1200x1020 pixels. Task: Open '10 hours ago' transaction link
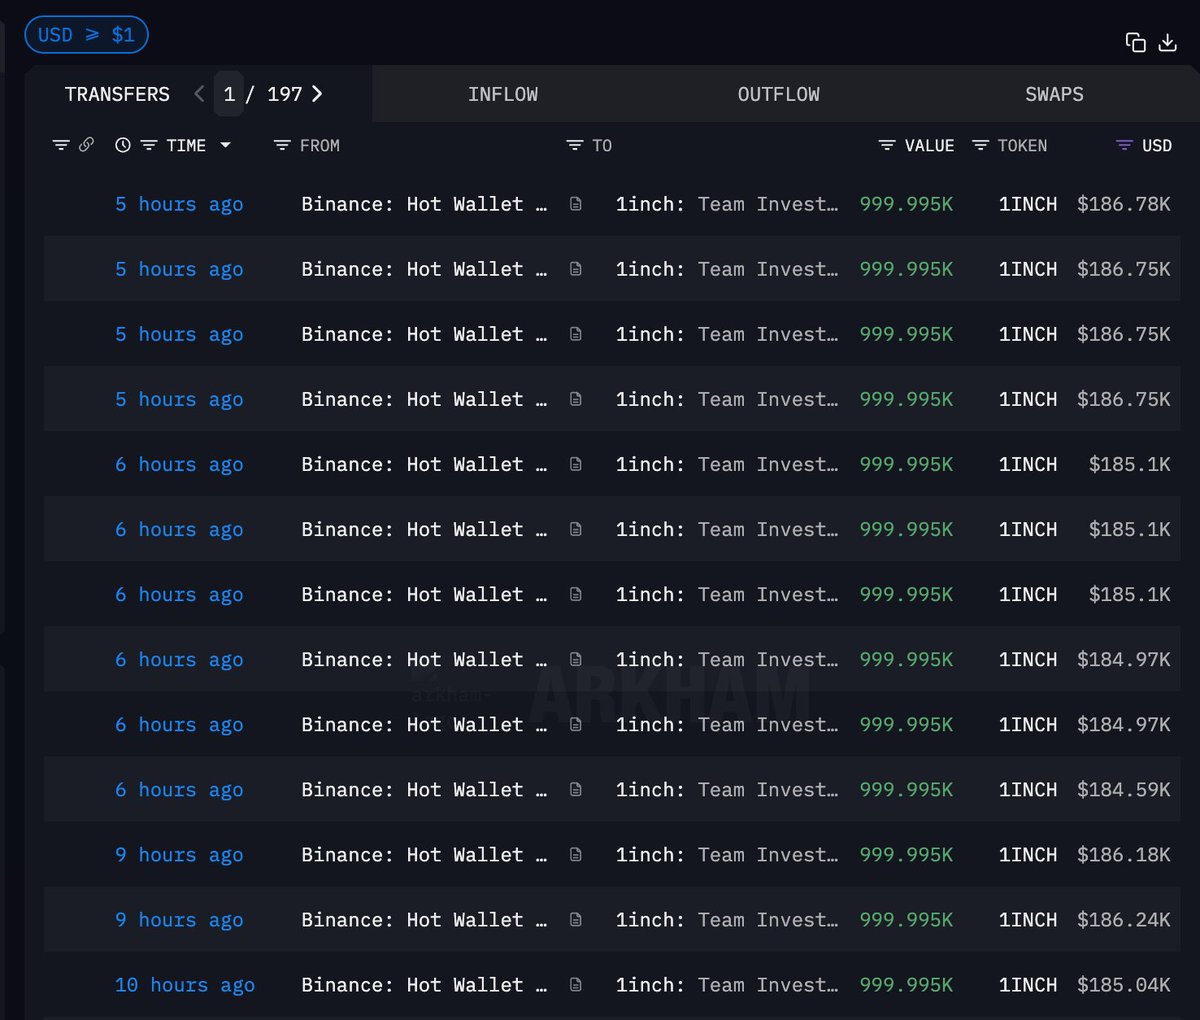[185, 985]
